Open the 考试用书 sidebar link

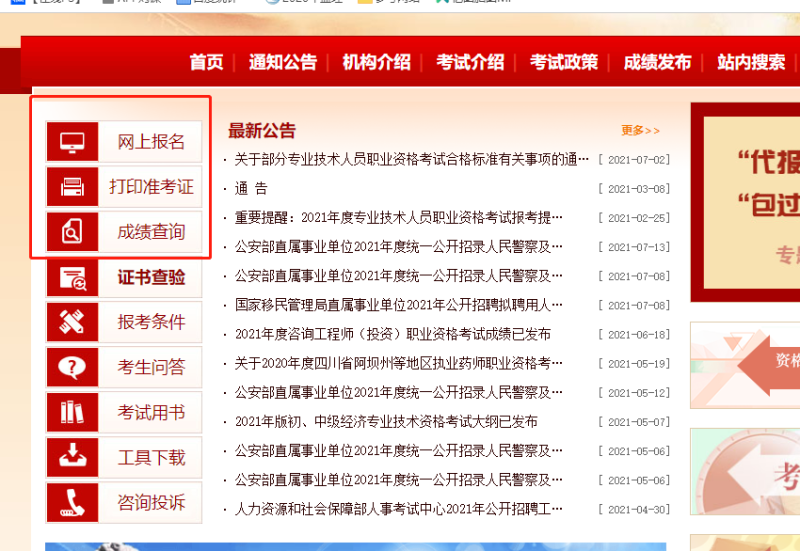124,412
